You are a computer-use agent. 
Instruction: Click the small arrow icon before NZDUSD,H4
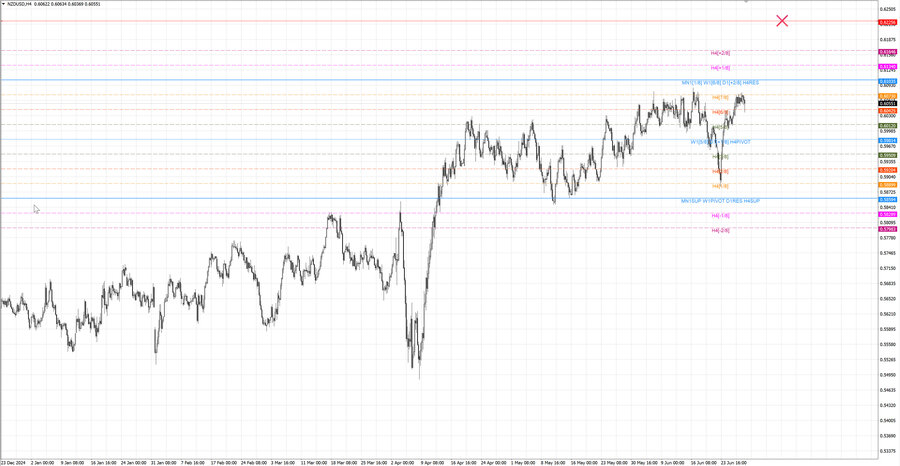point(3,3)
